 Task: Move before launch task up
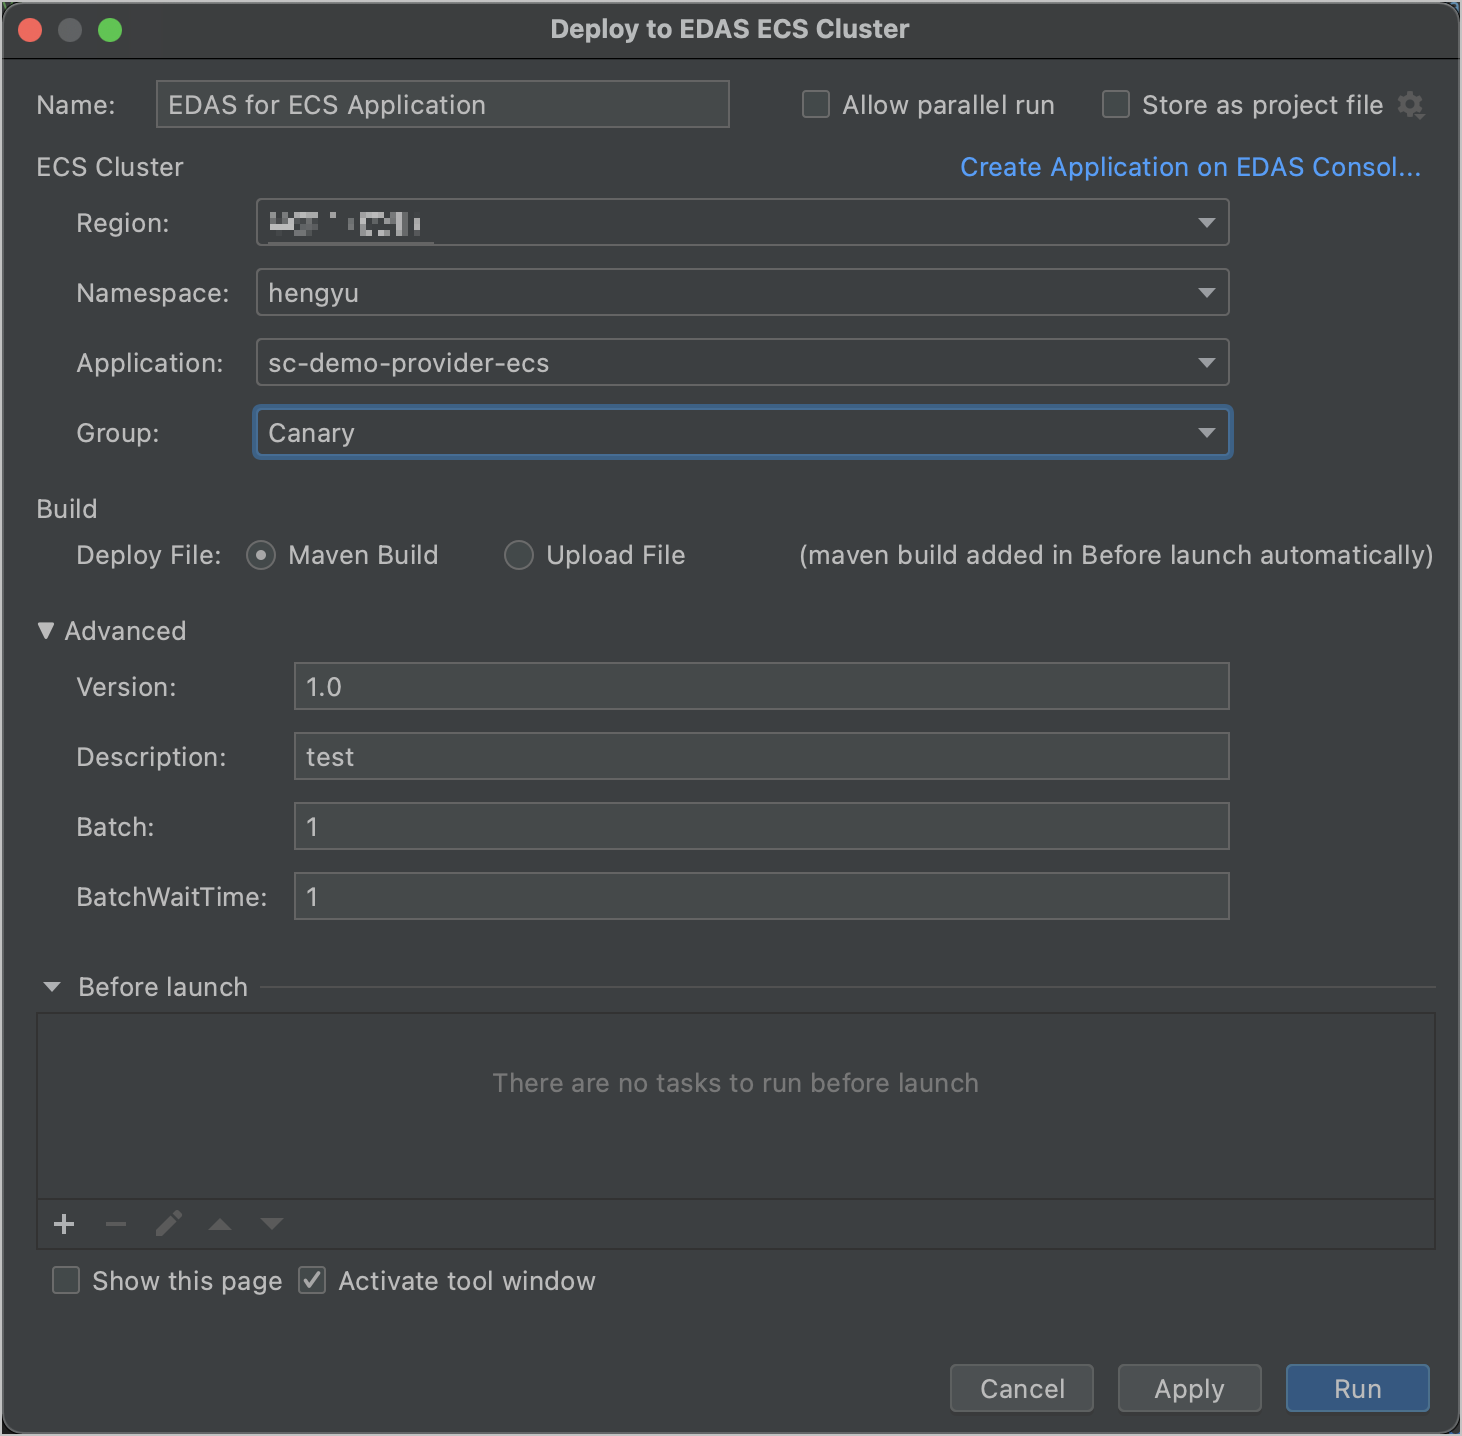click(x=220, y=1224)
